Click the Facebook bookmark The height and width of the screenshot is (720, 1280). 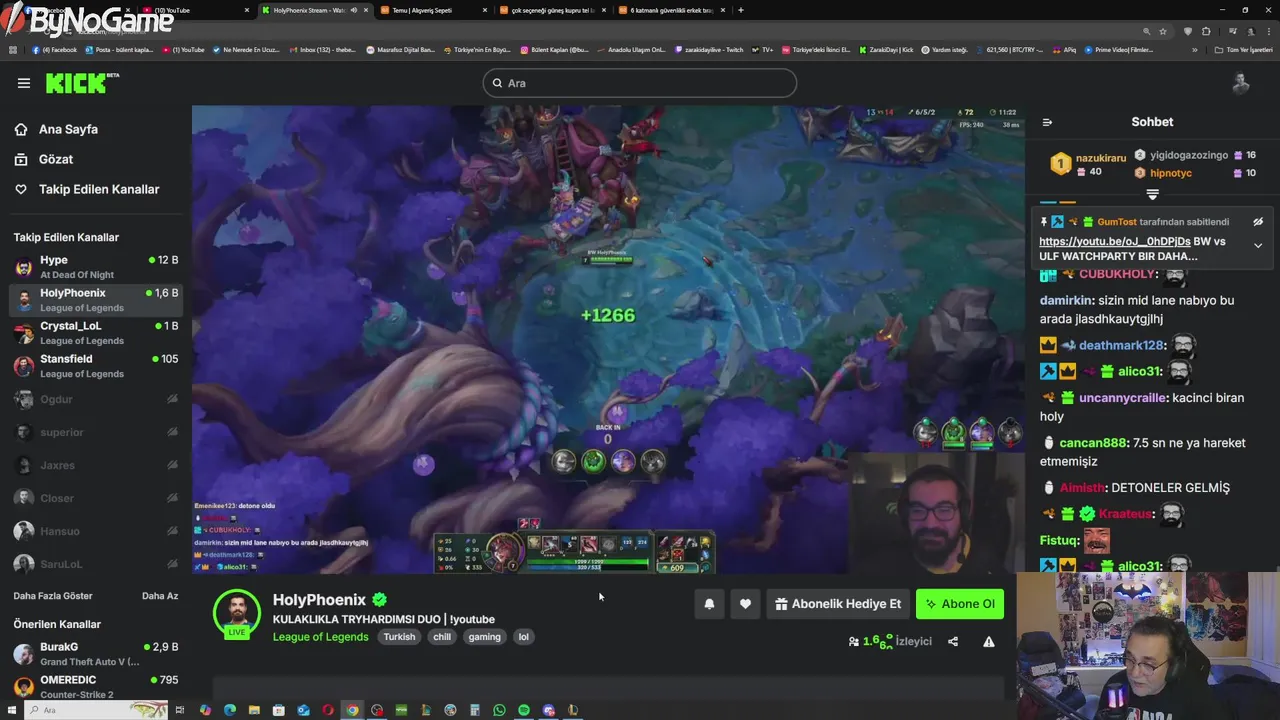tap(55, 49)
